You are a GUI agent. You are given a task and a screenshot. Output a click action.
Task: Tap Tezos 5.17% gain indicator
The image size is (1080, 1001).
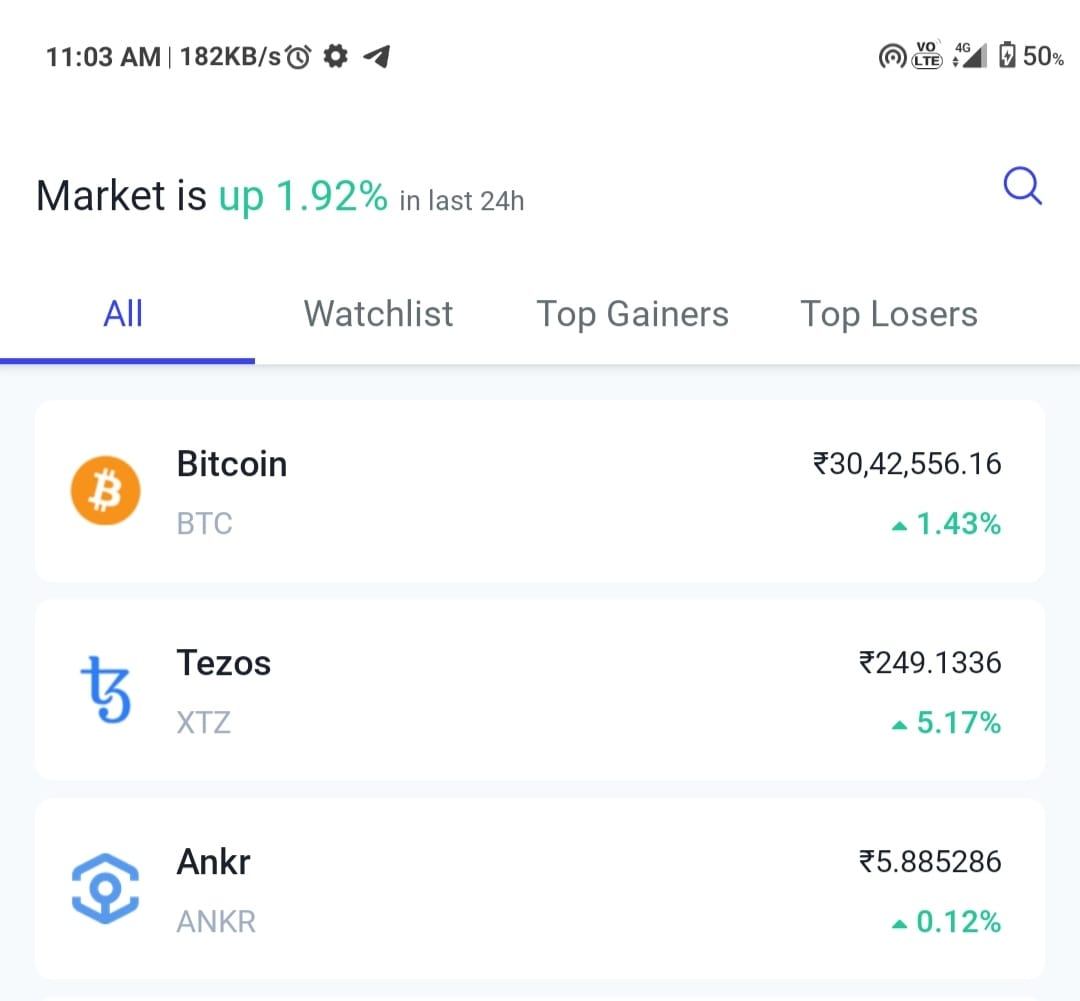(946, 722)
